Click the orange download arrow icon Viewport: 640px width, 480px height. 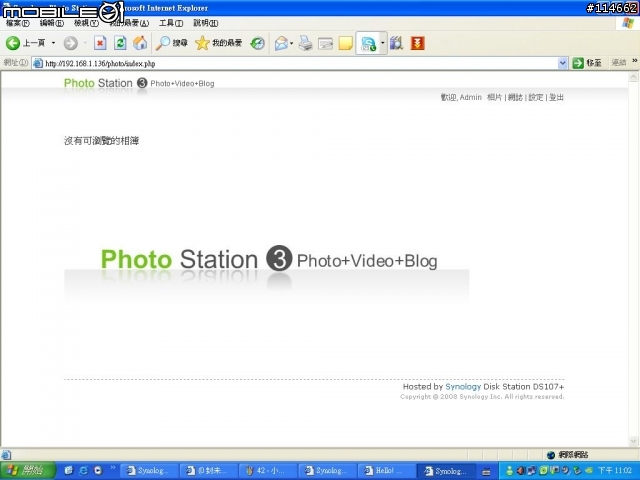(418, 43)
